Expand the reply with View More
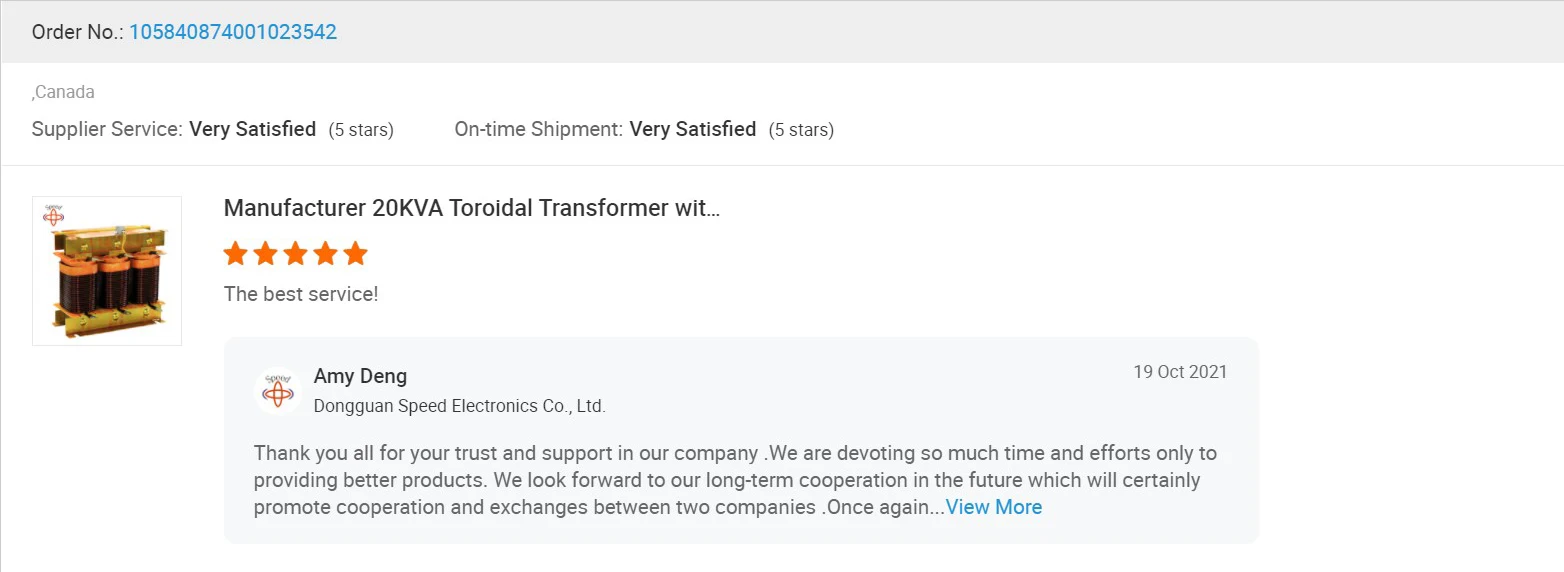Image resolution: width=1564 pixels, height=572 pixels. [x=994, y=507]
